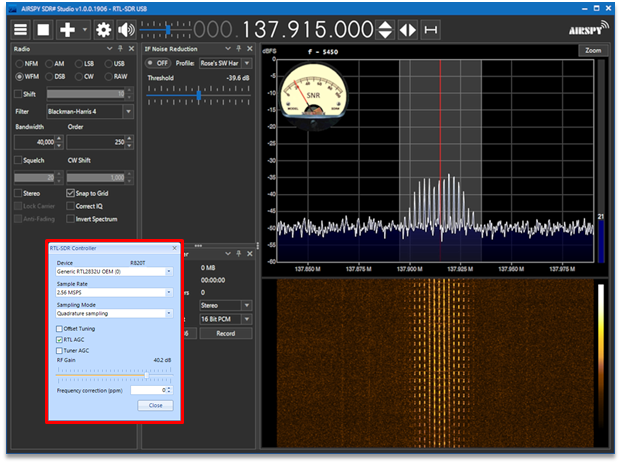Click the SNR meter gauge
Screen dimensions: 621x464
point(313,95)
